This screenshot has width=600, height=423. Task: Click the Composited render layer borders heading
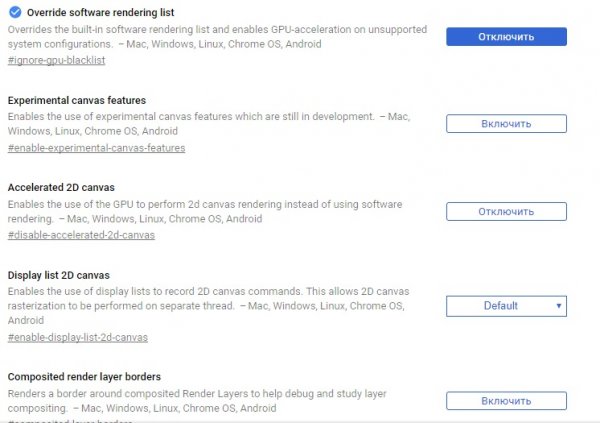(84, 377)
